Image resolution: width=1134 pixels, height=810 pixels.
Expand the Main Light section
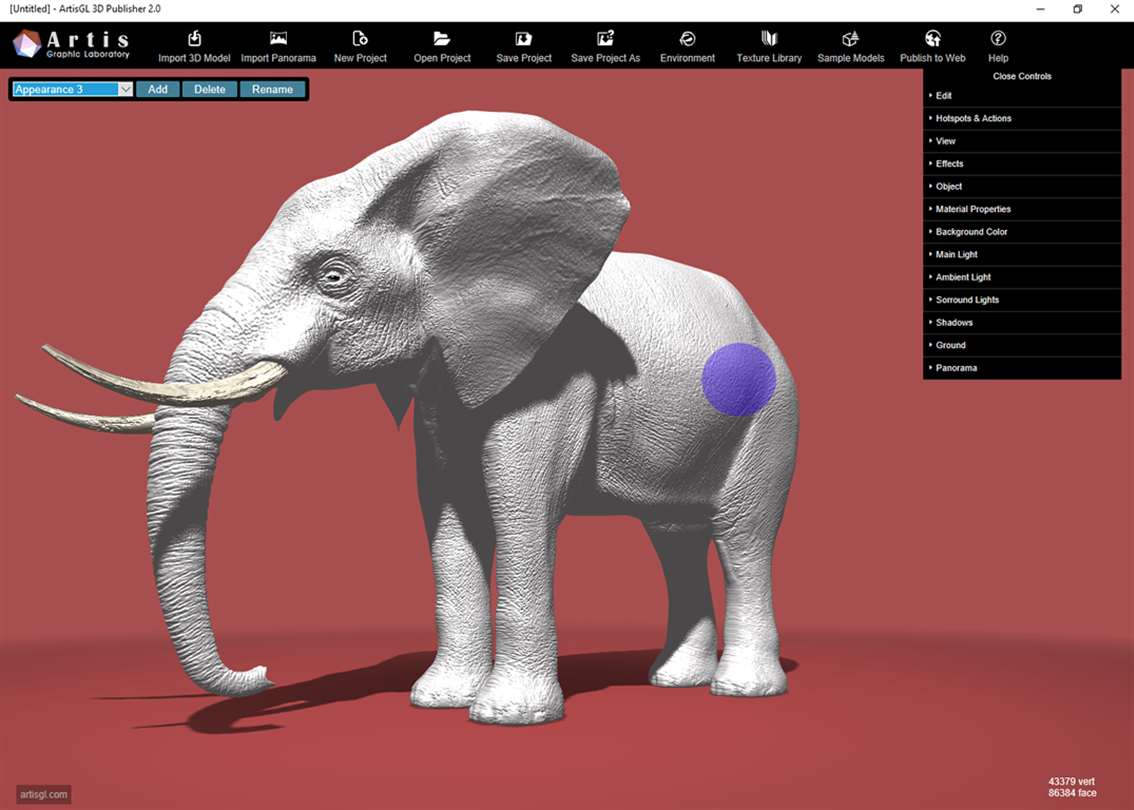[x=1022, y=254]
